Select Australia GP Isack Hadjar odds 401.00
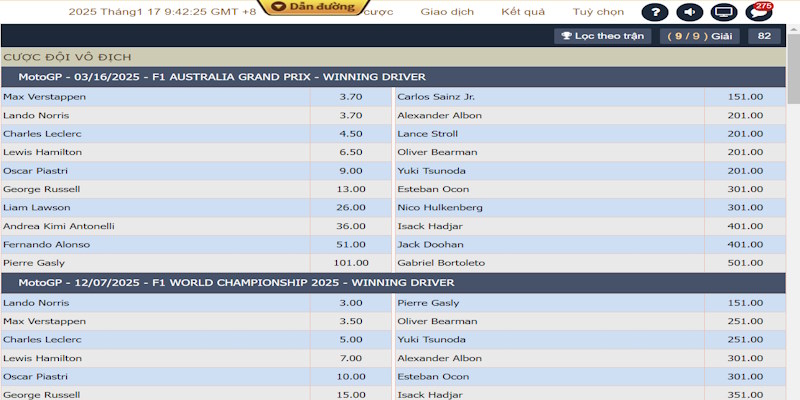 coord(745,226)
